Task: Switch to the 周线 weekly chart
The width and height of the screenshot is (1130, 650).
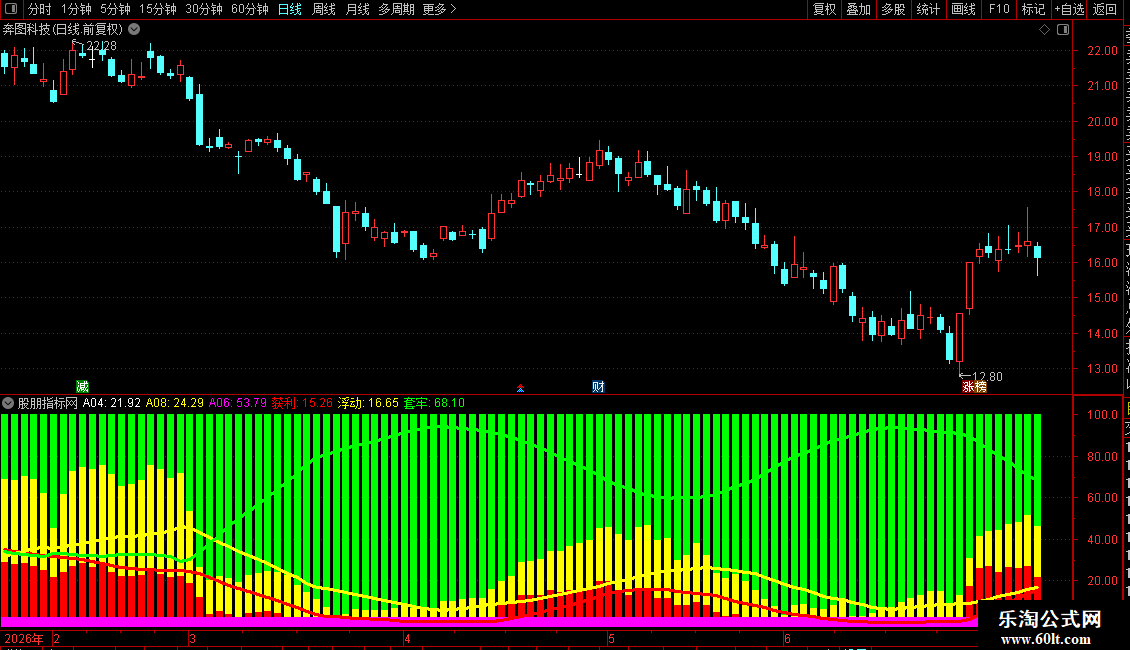Action: [x=324, y=9]
